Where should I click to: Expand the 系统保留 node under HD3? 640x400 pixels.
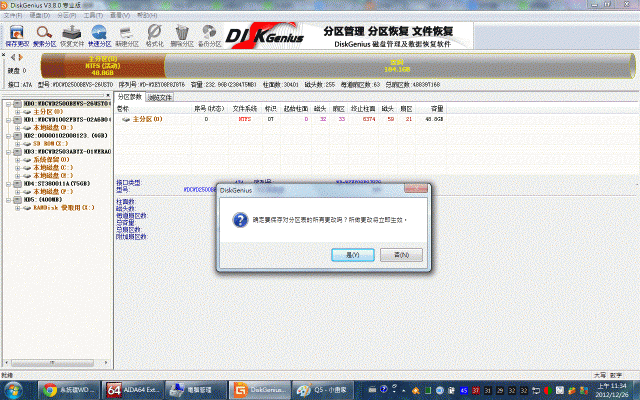point(18,160)
